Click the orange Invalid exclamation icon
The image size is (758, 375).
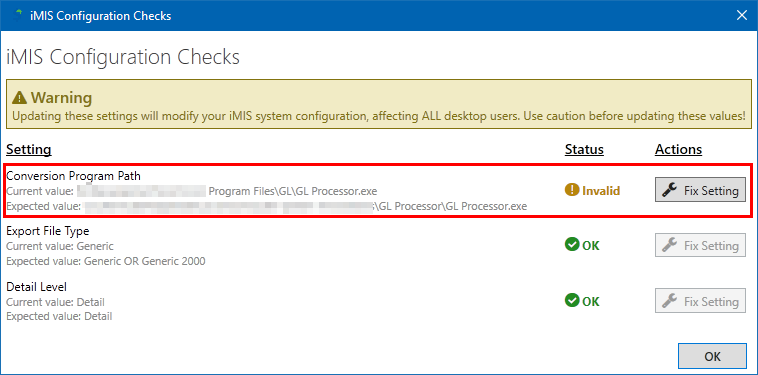[571, 190]
